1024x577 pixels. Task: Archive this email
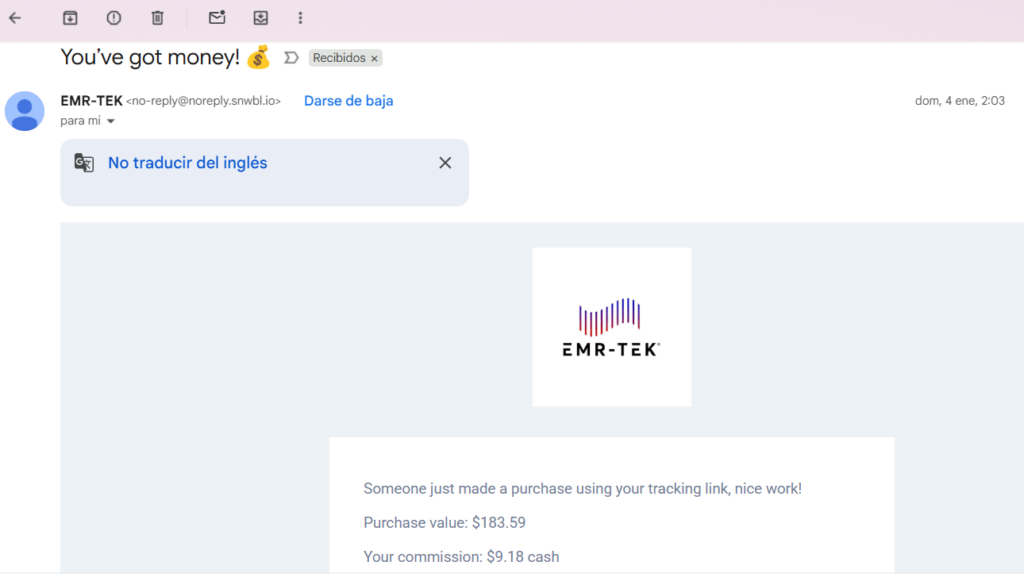pos(70,18)
